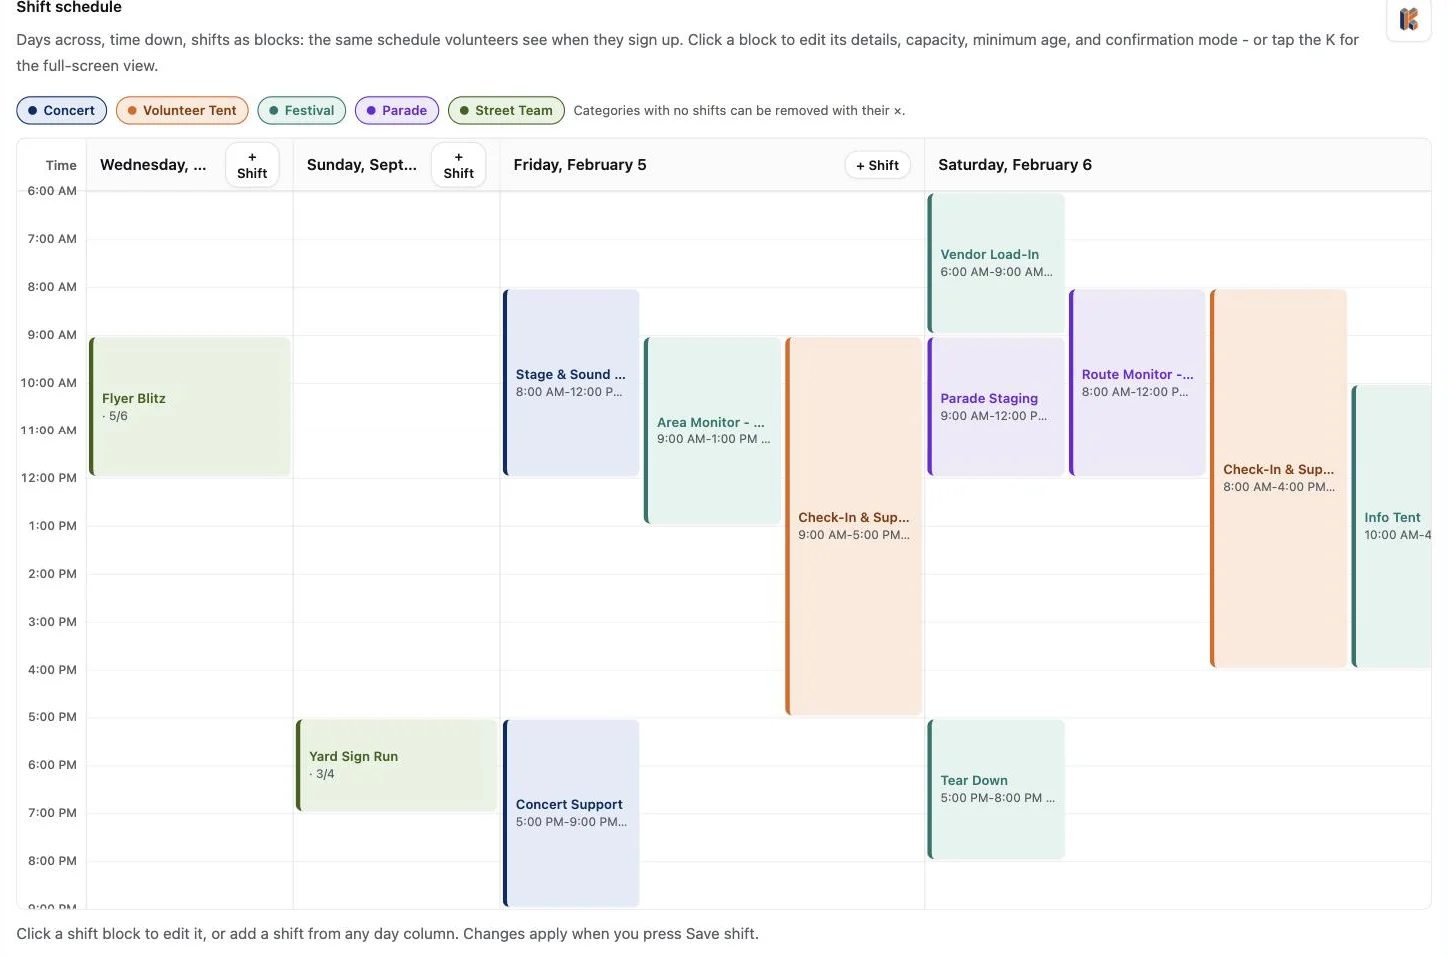Click the 6:00 AM time label
This screenshot has height=956, width=1448.
click(x=52, y=191)
